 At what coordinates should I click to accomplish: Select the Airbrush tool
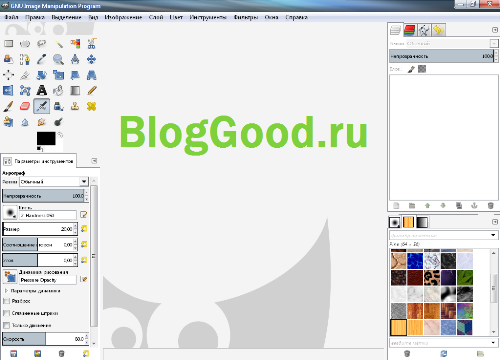41,106
